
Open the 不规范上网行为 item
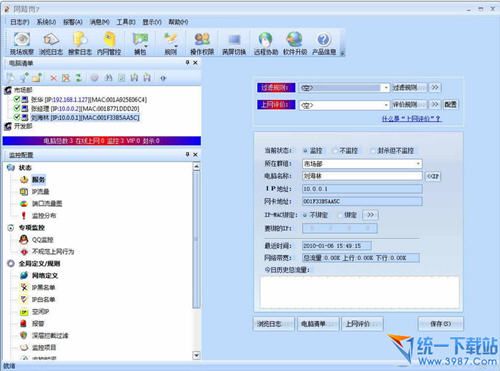[x=53, y=251]
